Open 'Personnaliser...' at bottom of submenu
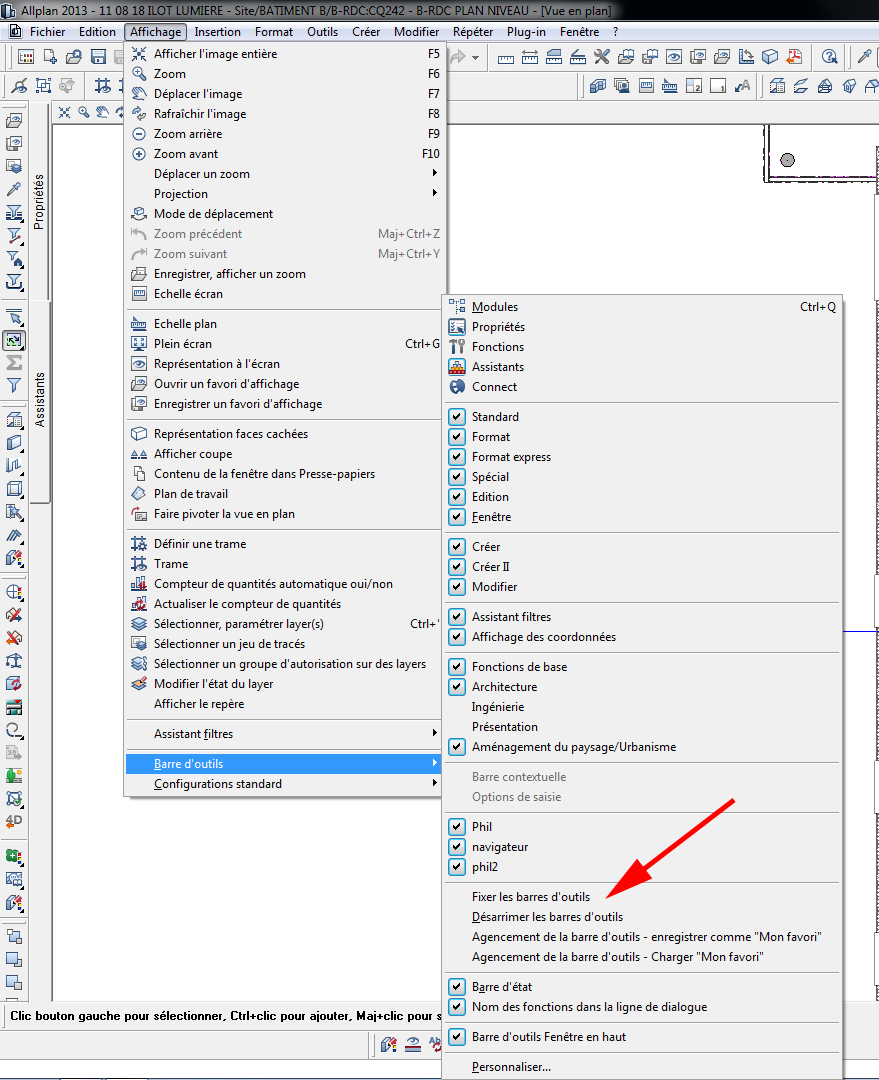The image size is (879, 1080). pos(511,1066)
